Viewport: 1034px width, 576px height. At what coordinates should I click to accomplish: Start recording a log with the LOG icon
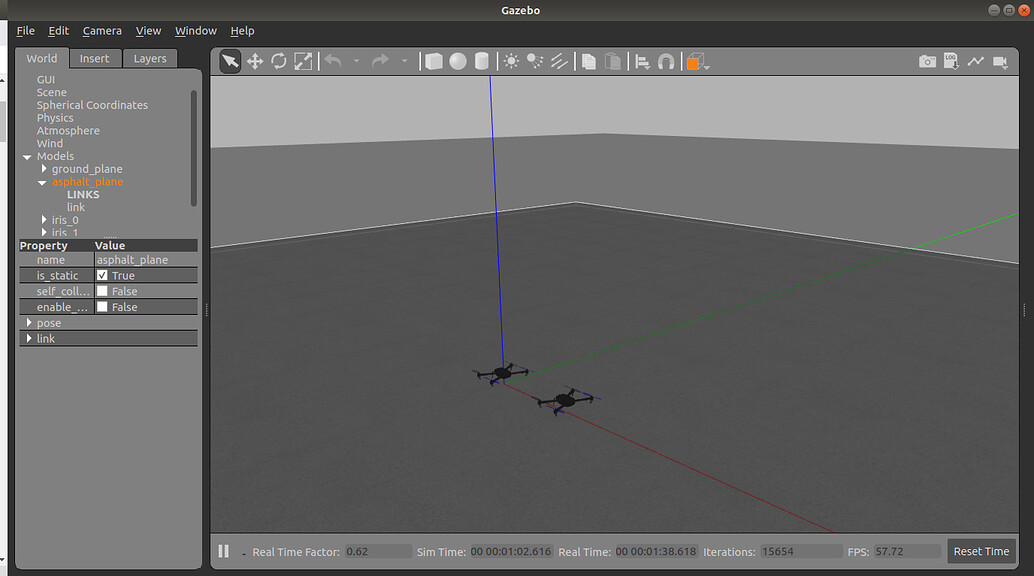coord(951,60)
